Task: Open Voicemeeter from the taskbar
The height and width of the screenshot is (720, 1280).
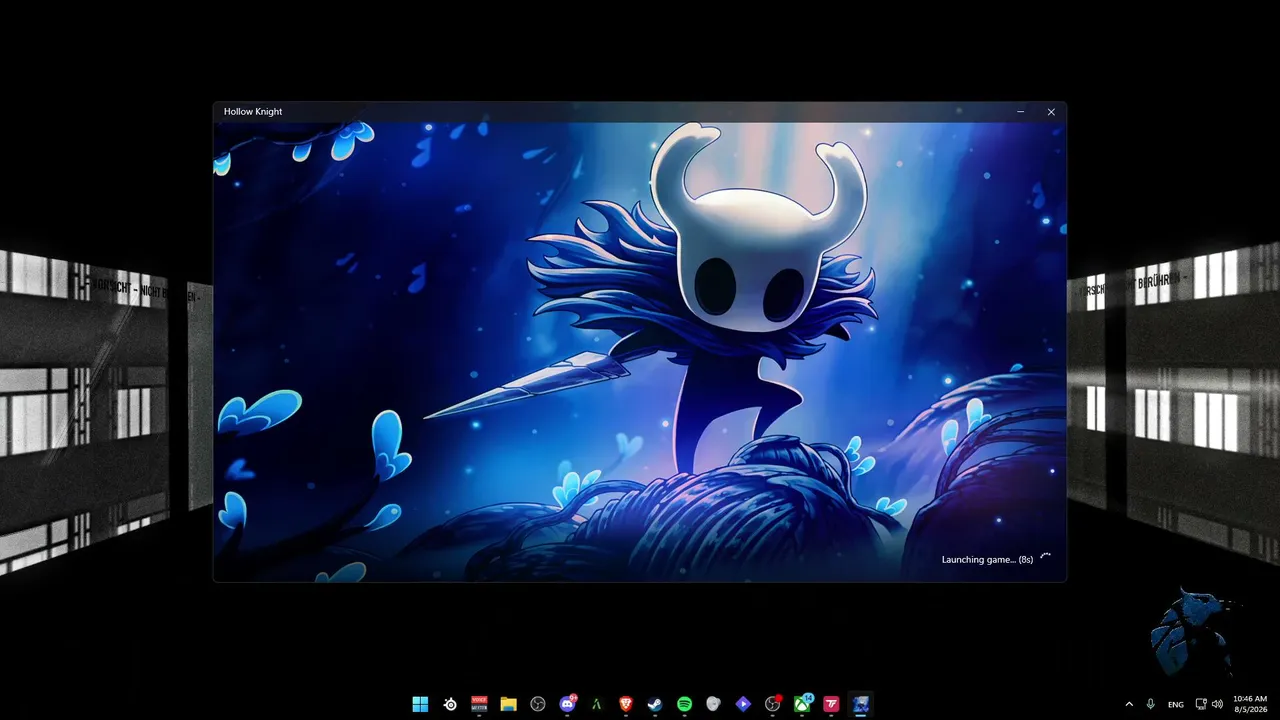Action: tap(480, 704)
